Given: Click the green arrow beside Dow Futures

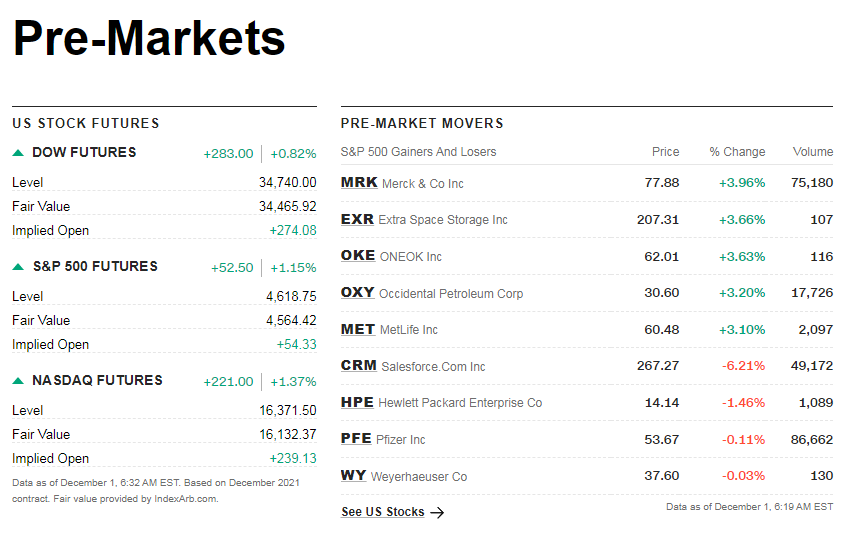Looking at the screenshot, I should (18, 153).
